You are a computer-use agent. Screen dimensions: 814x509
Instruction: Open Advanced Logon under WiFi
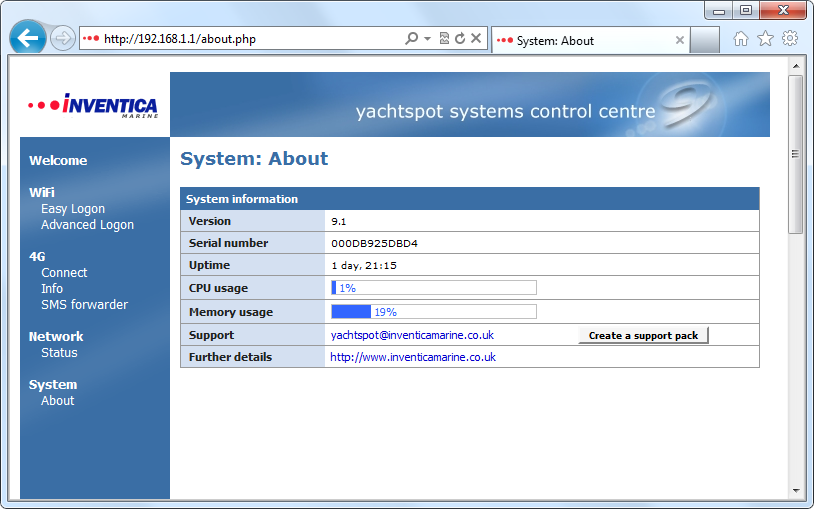[x=87, y=225]
